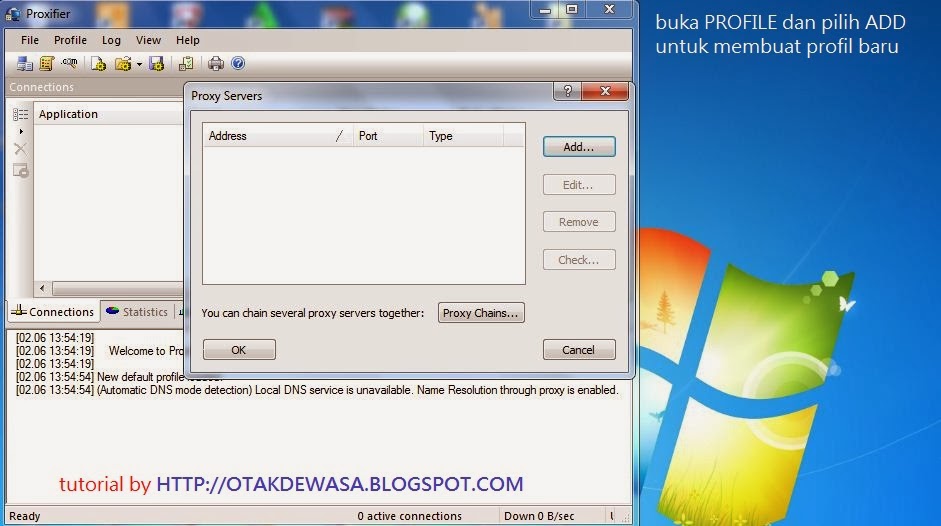
Task: Click Cancel in Proxy Servers dialog
Action: tap(579, 349)
